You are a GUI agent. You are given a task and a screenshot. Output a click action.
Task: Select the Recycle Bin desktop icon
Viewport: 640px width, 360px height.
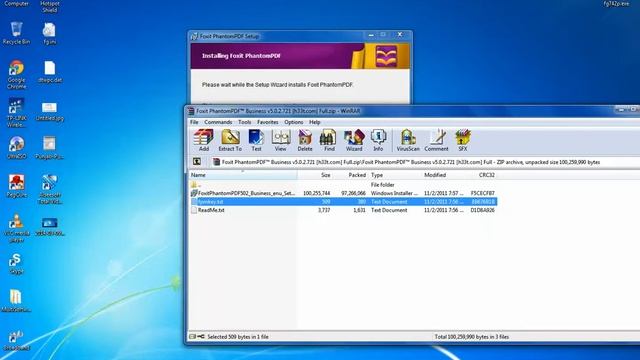point(16,33)
